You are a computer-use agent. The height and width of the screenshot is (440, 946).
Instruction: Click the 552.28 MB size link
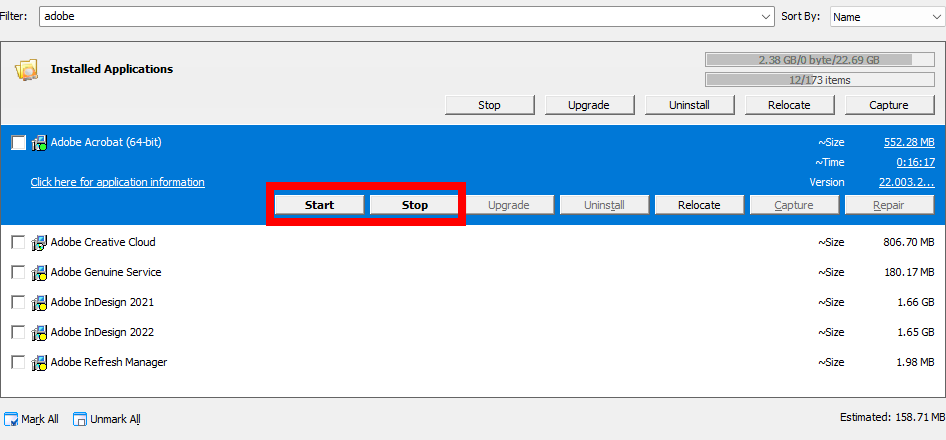click(909, 142)
